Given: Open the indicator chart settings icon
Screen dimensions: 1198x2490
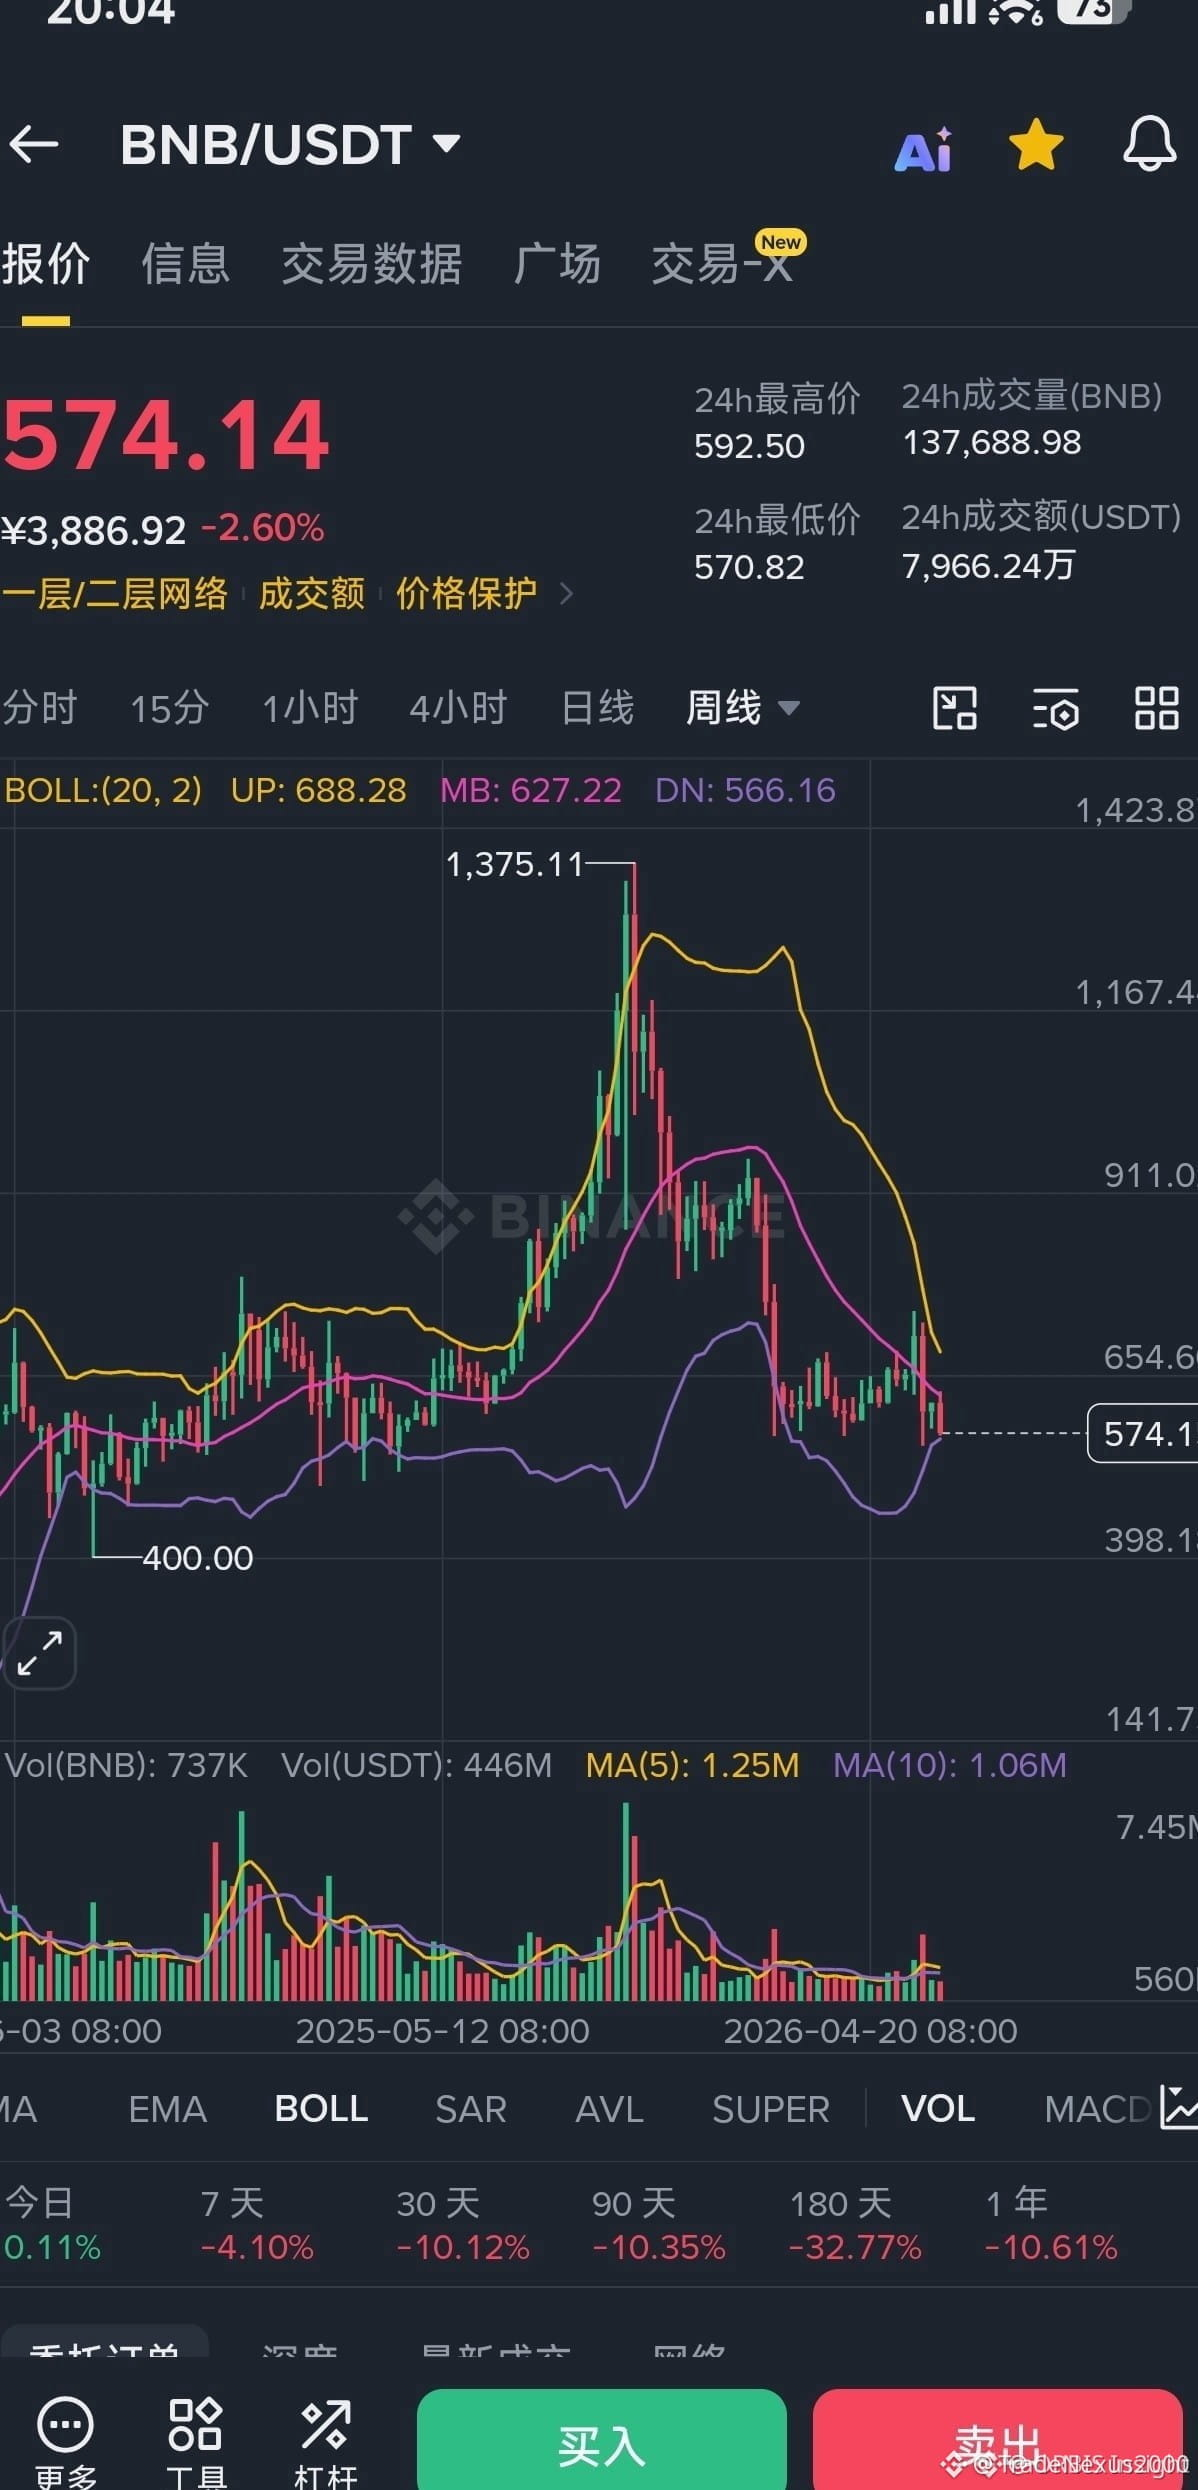Looking at the screenshot, I should (x=1179, y=2108).
